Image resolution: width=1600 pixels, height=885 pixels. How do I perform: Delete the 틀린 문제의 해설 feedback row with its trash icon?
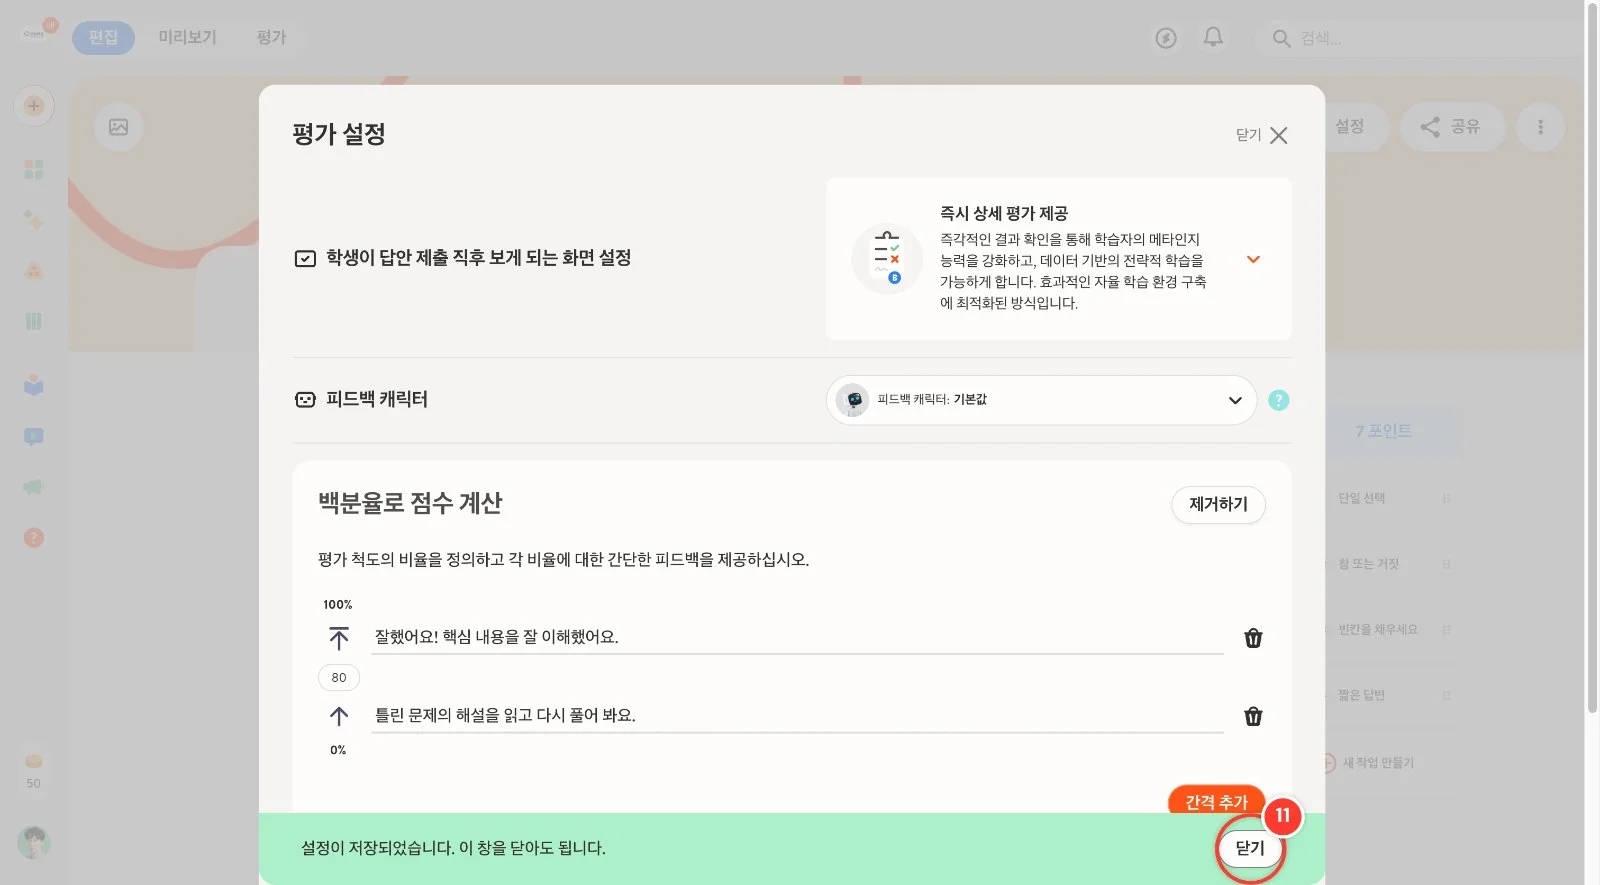click(1253, 716)
